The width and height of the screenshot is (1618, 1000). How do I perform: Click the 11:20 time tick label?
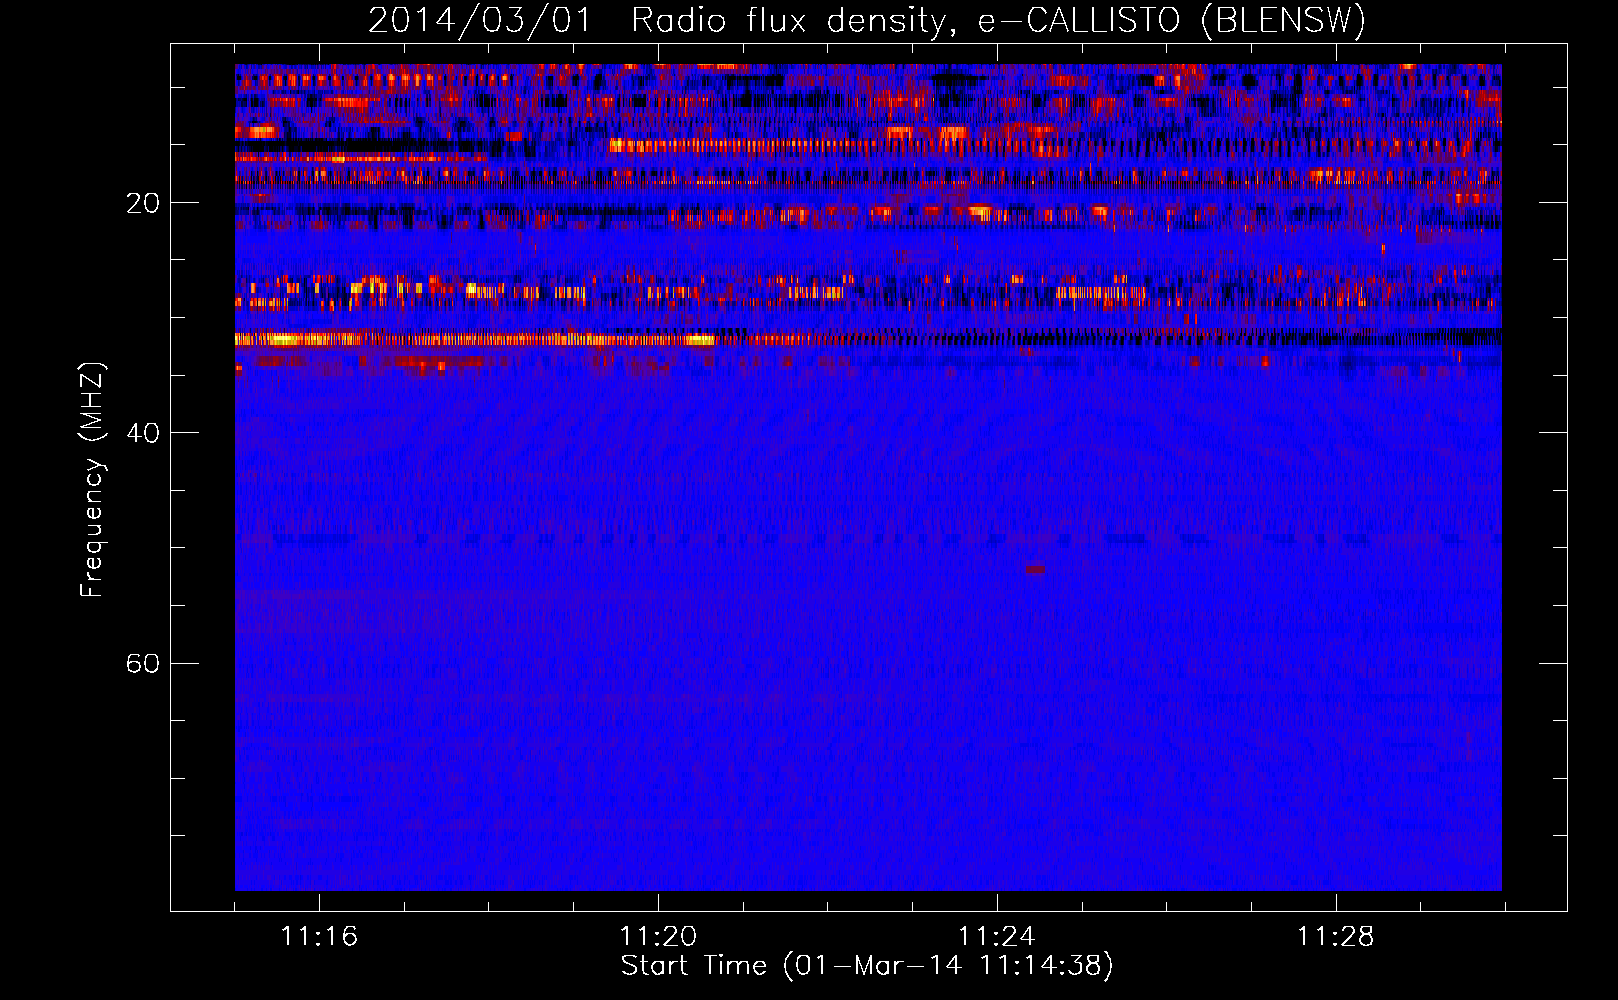[x=658, y=936]
